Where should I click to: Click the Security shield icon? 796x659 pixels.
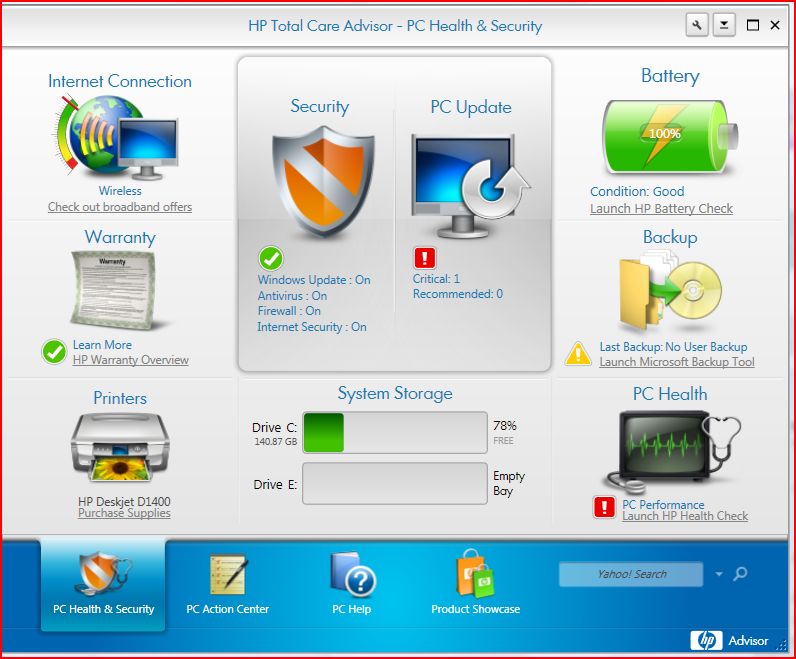(323, 182)
